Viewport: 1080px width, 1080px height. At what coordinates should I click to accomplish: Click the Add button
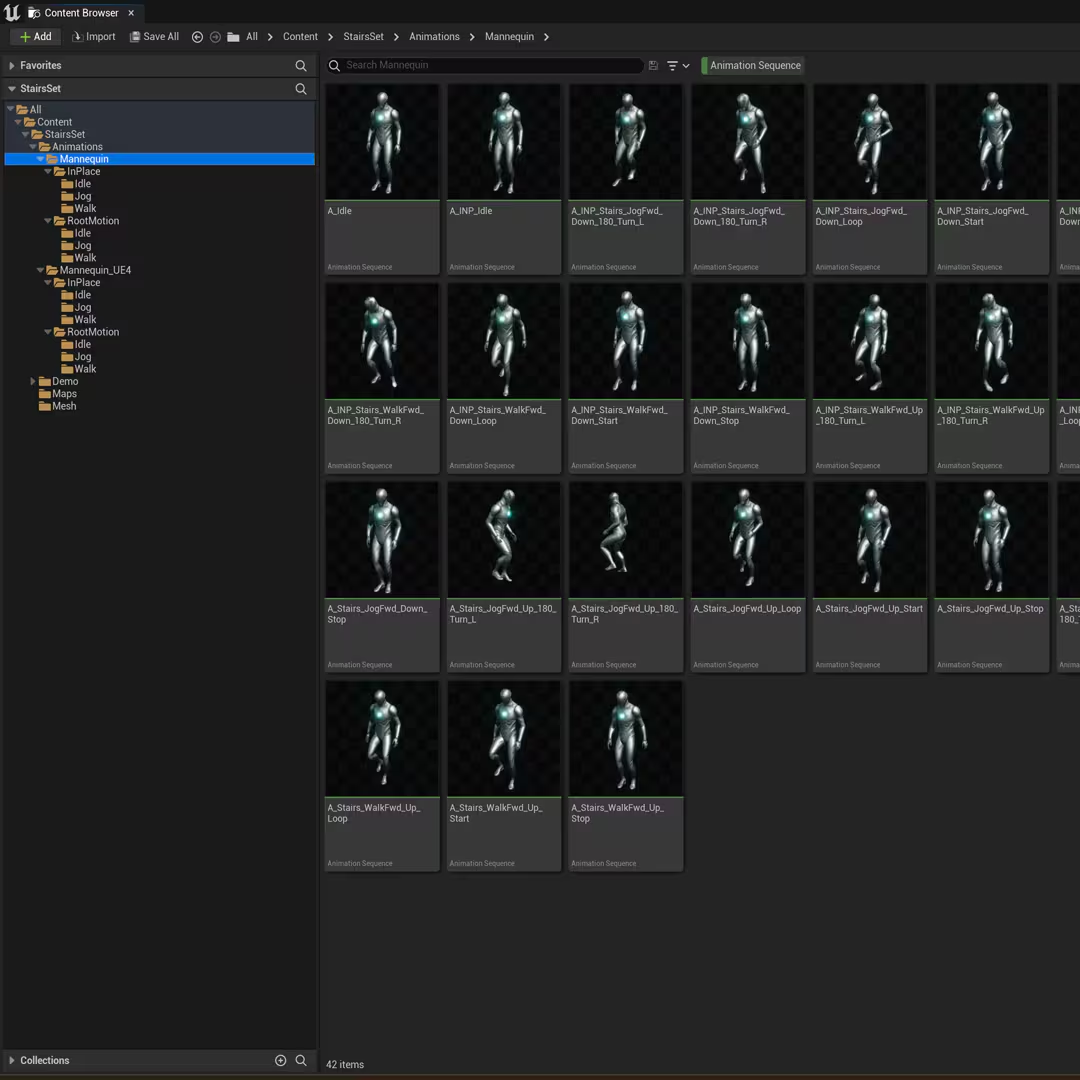[35, 37]
